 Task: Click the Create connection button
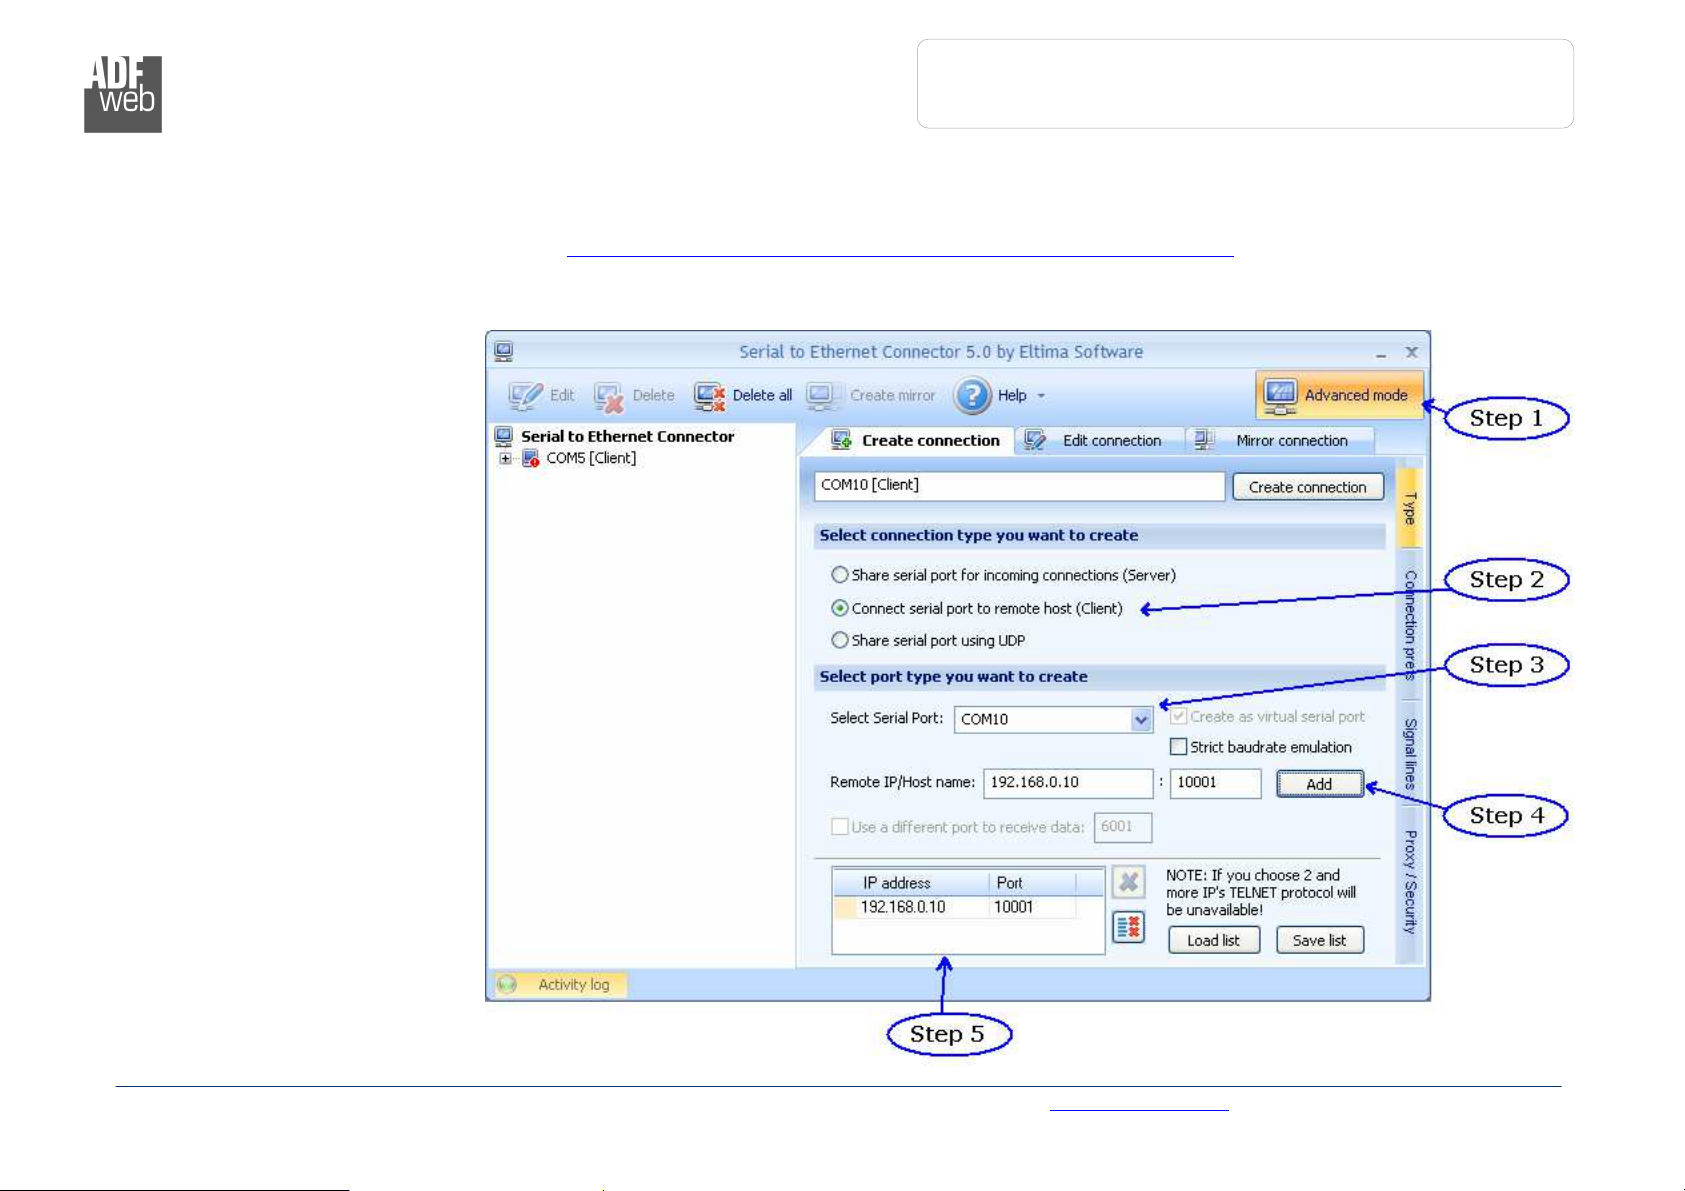(x=1308, y=487)
